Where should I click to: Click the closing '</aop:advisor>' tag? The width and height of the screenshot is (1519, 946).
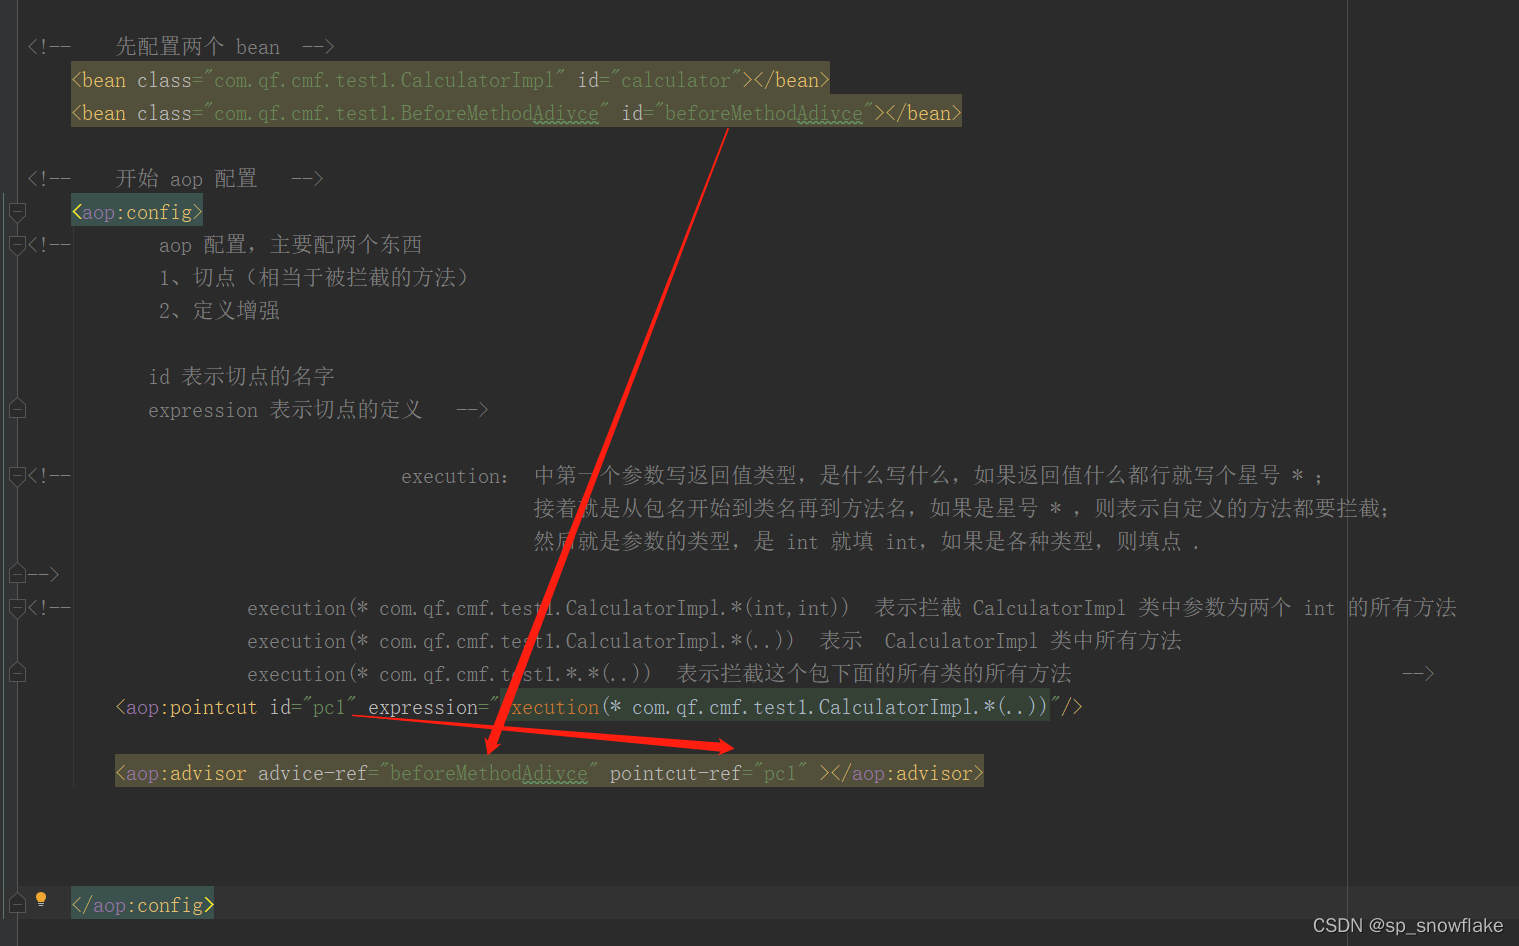tap(907, 773)
